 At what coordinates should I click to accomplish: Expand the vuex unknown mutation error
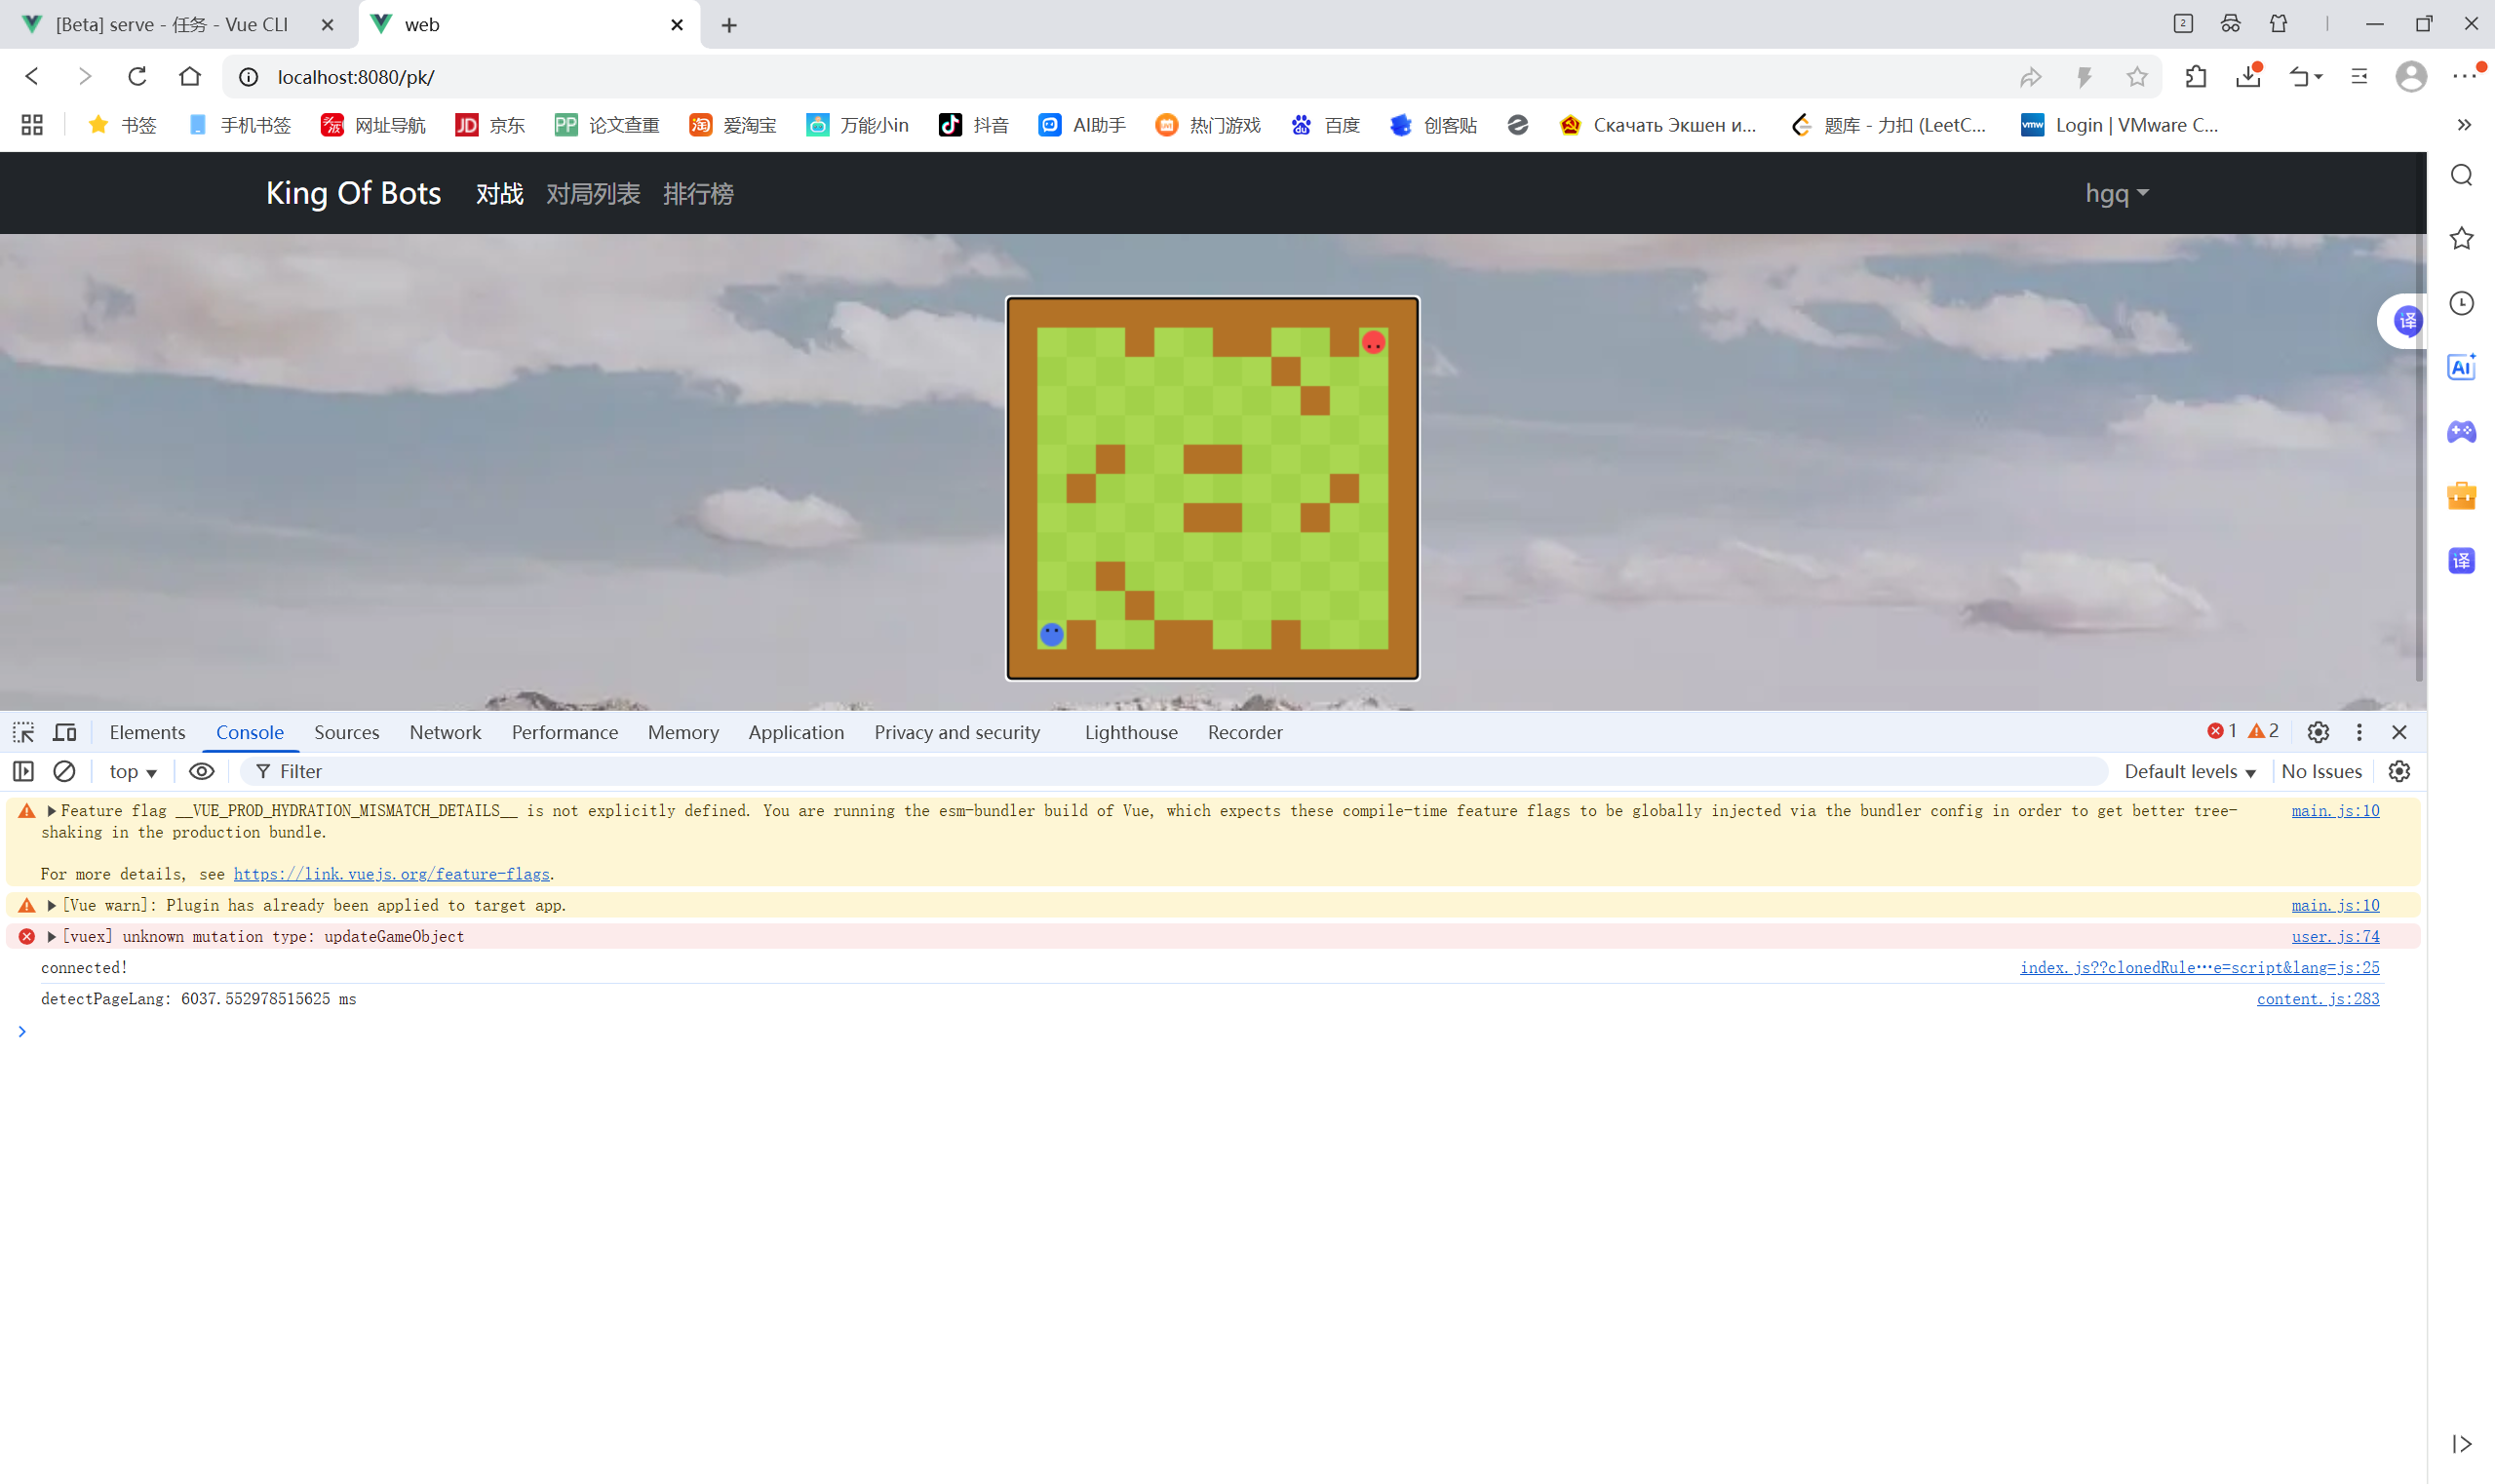[x=52, y=936]
